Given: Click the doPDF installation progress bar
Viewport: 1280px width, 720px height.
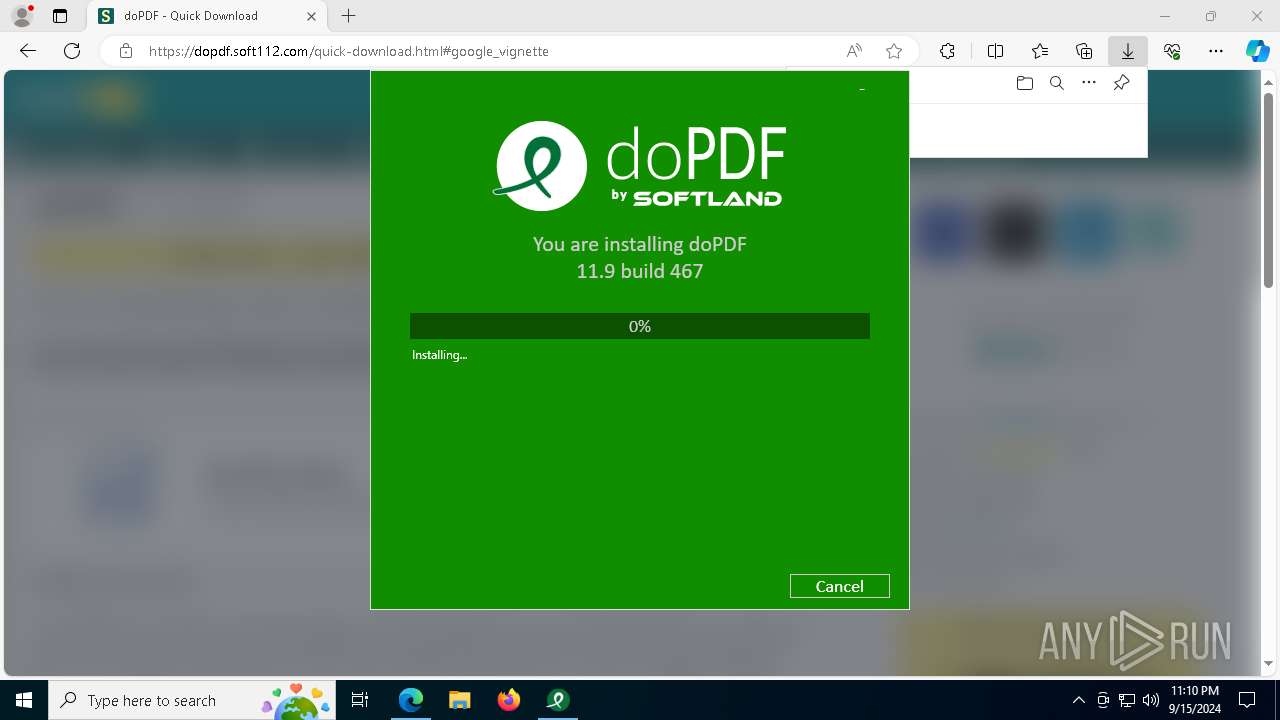Looking at the screenshot, I should pyautogui.click(x=639, y=326).
